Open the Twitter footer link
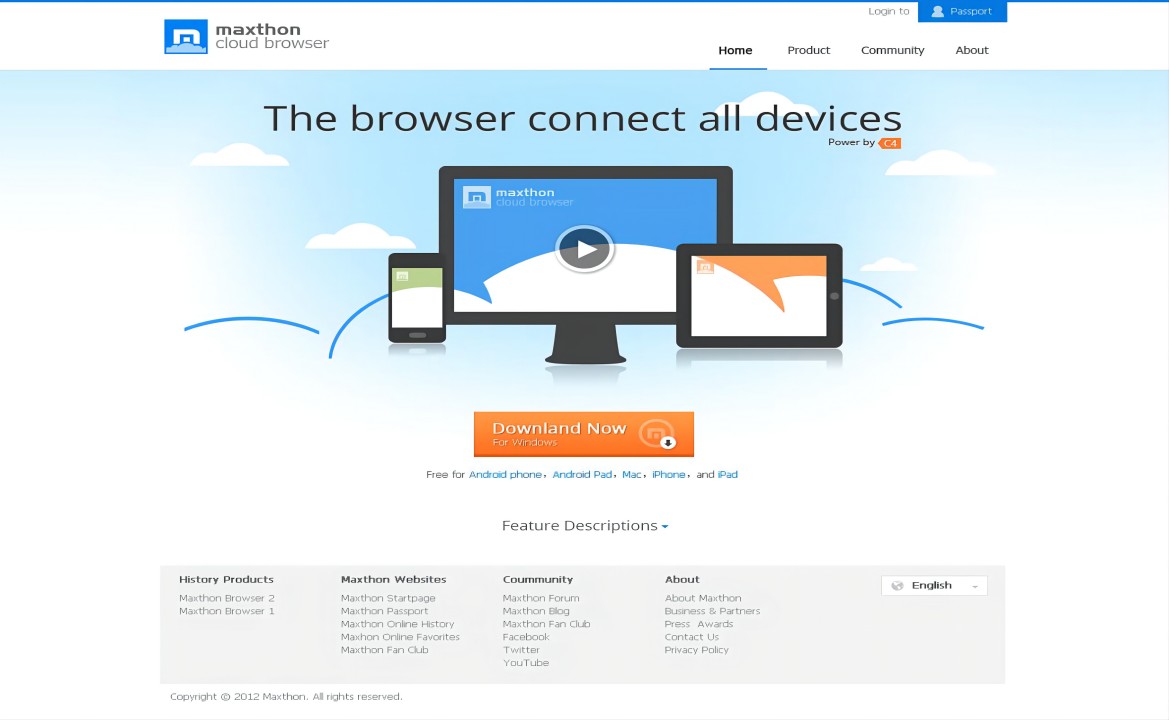 (x=521, y=650)
